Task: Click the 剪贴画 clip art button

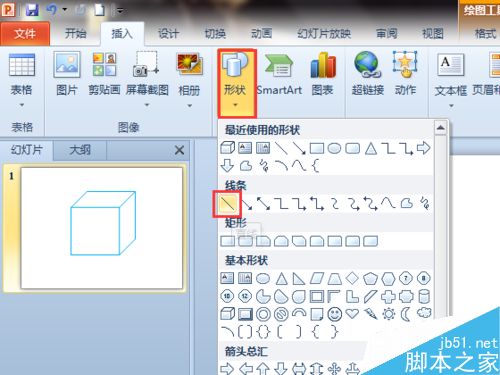Action: 104,75
